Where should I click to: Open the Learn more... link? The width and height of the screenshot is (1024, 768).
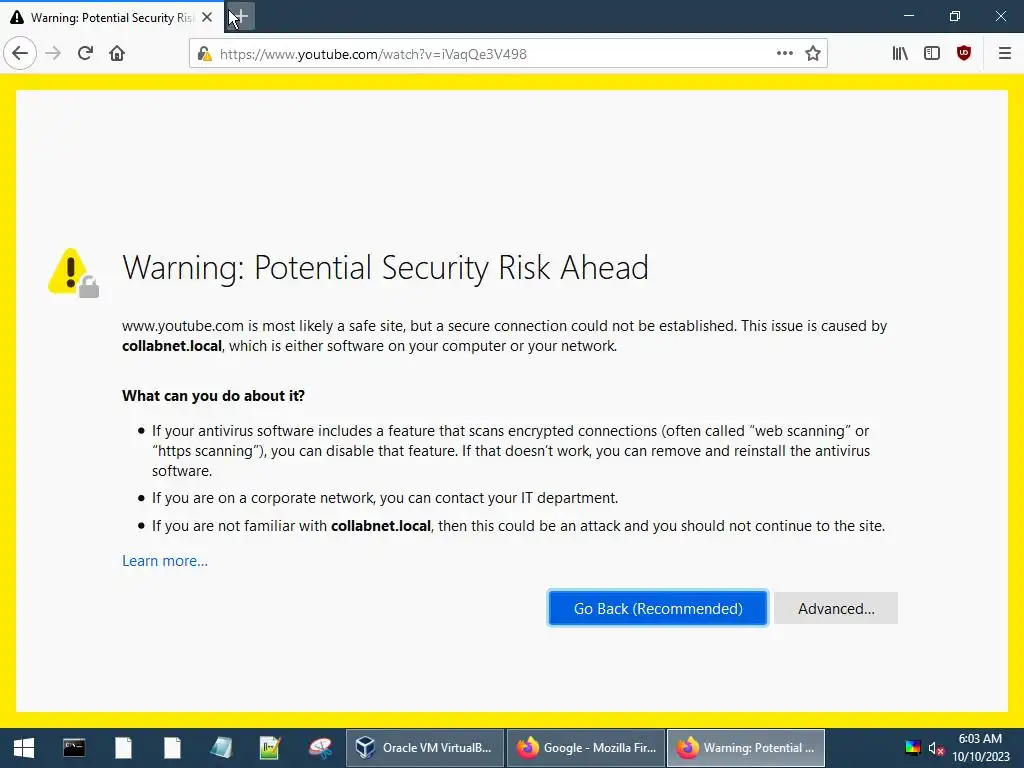(165, 561)
